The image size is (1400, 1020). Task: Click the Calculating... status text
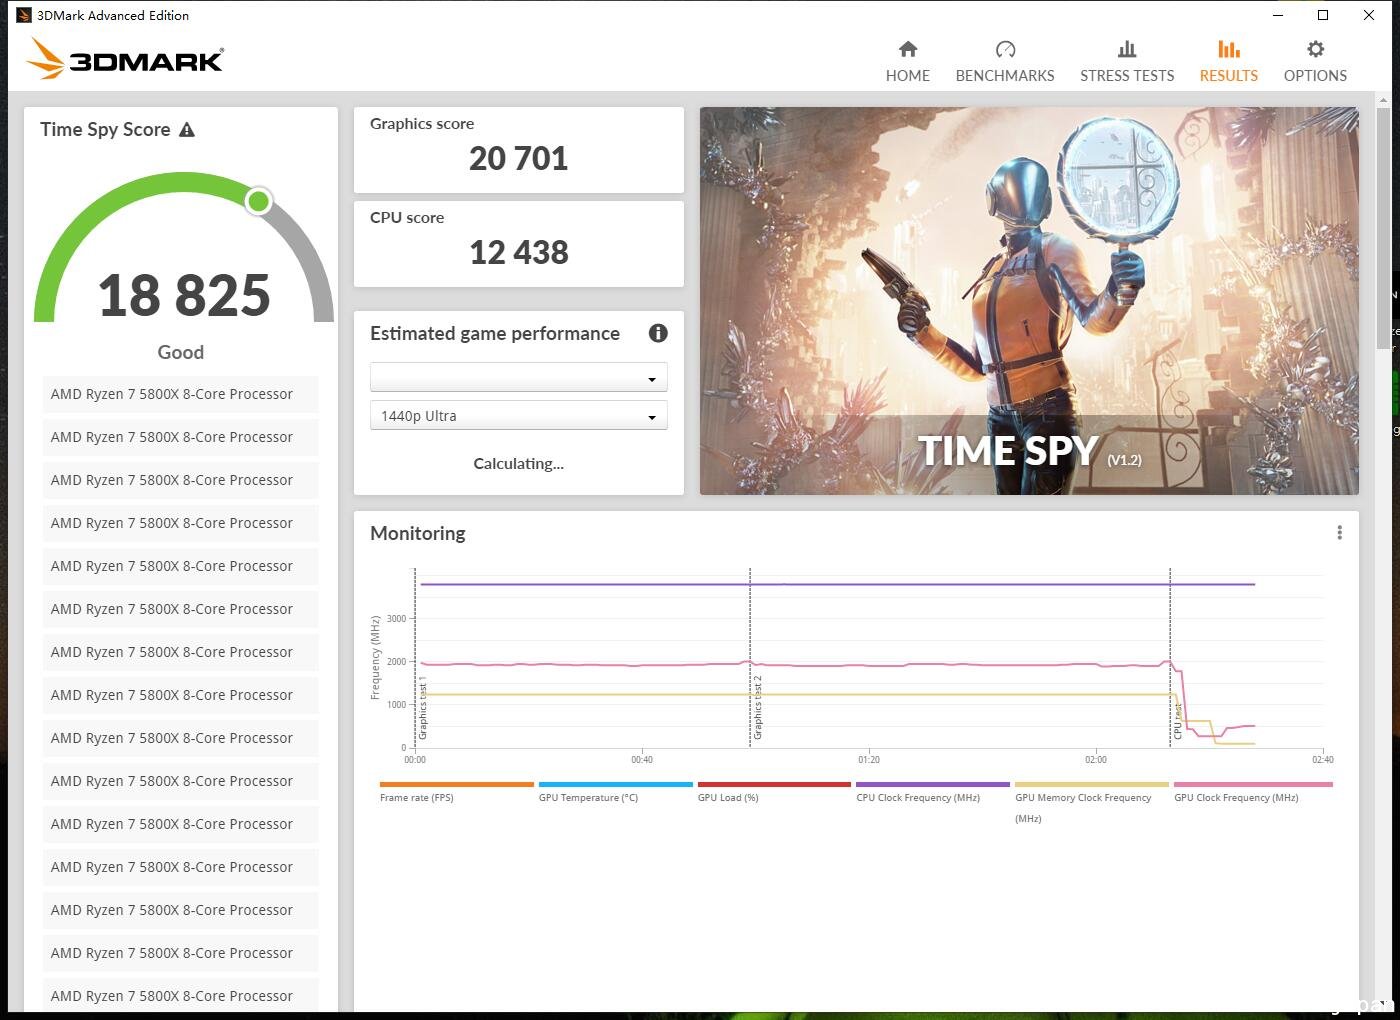tap(518, 464)
